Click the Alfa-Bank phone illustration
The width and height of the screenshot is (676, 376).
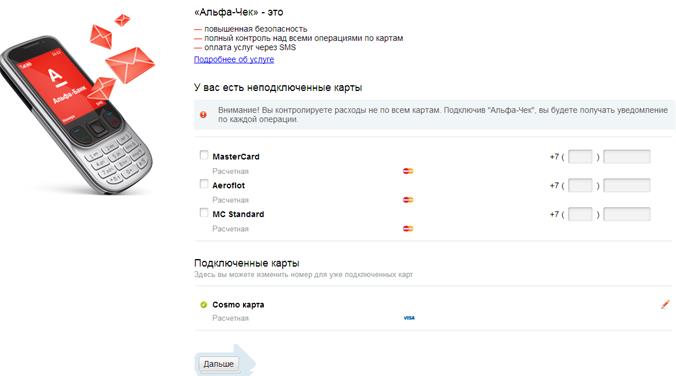click(78, 104)
